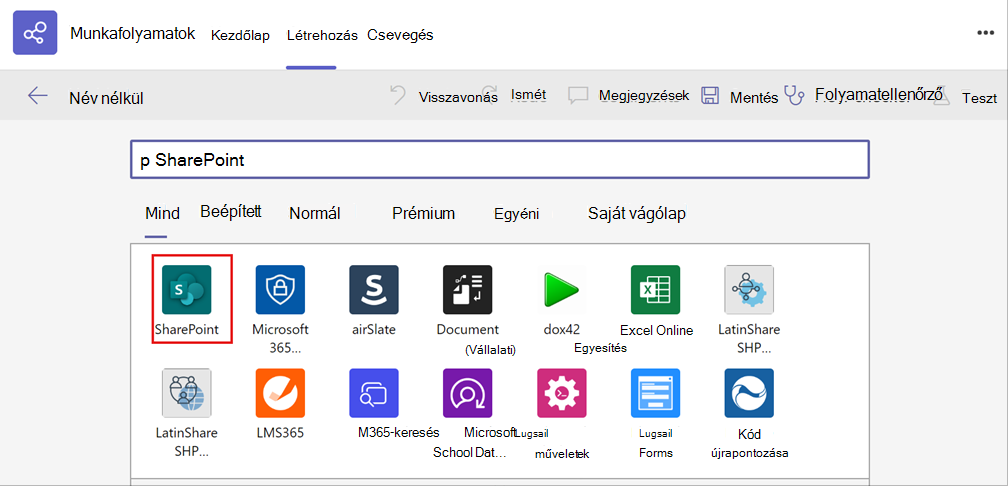Screen dimensions: 1008x486
Task: Click the Visszavonás button label
Action: [x=458, y=98]
